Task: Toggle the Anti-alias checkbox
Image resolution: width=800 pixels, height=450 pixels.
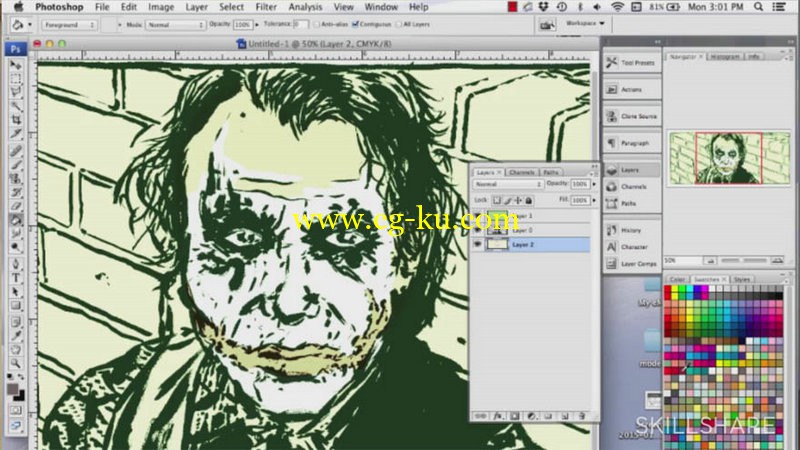Action: [316, 24]
